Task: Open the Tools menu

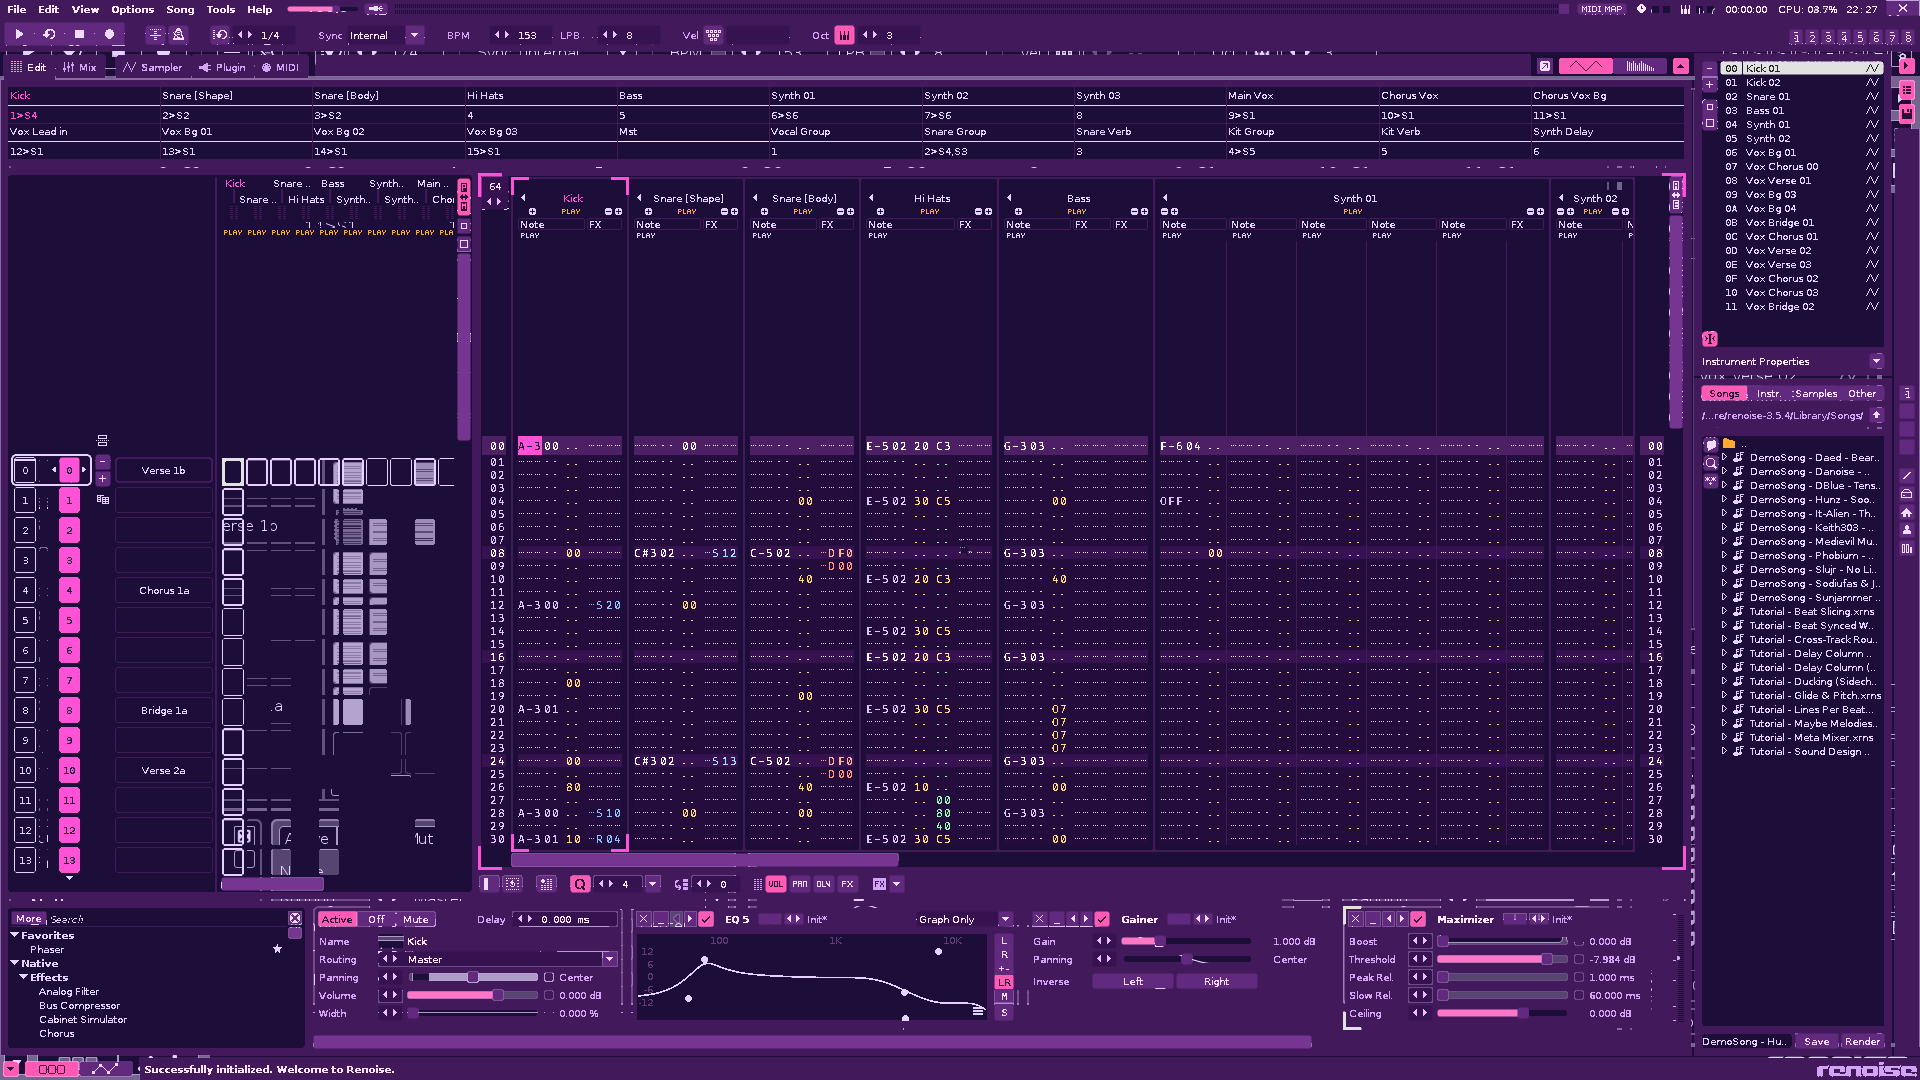Action: point(221,9)
